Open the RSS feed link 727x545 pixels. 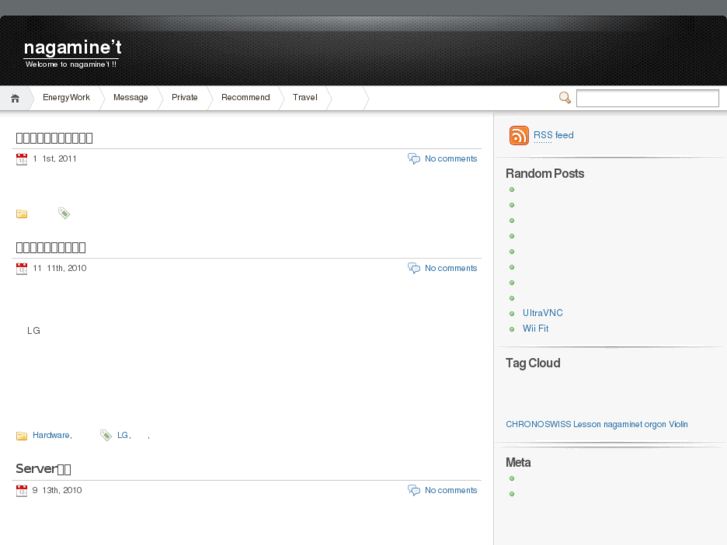tap(553, 135)
